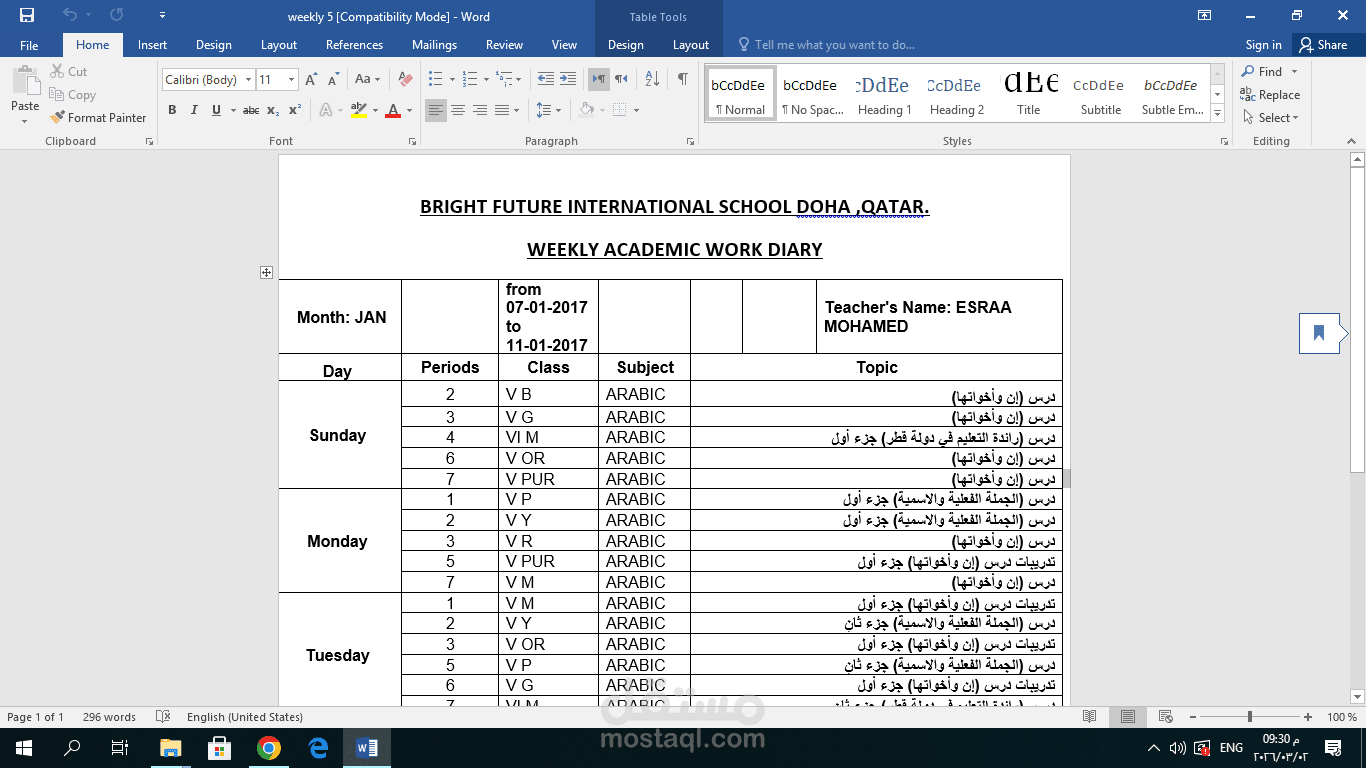Apply superscript formatting

[x=295, y=110]
